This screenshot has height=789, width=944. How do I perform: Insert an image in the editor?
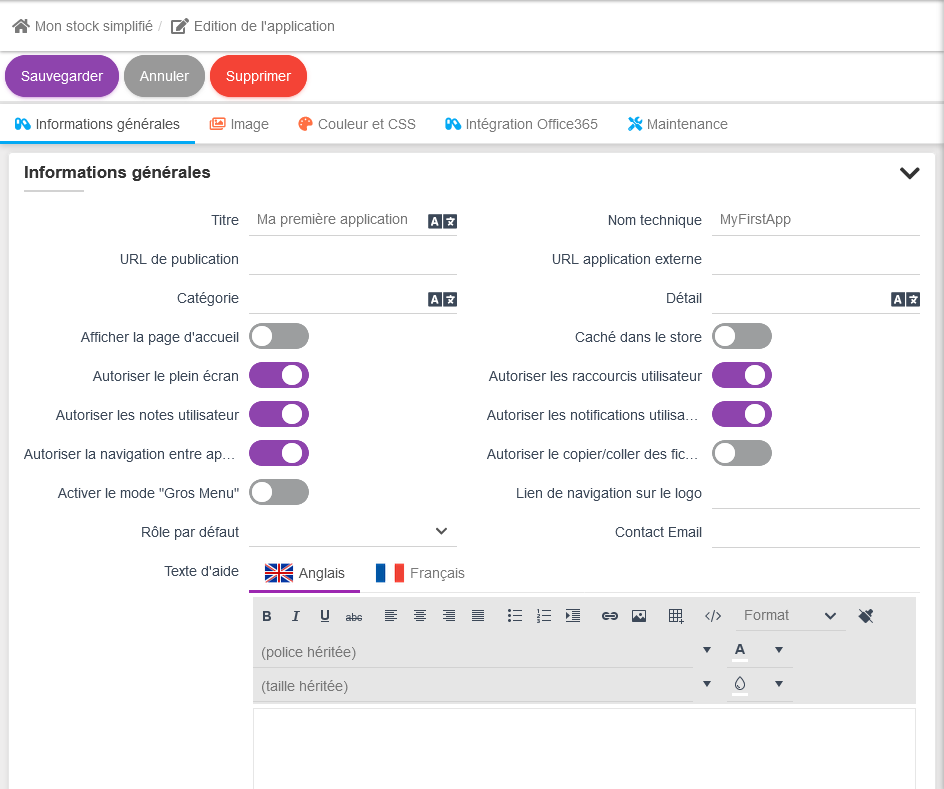click(639, 616)
